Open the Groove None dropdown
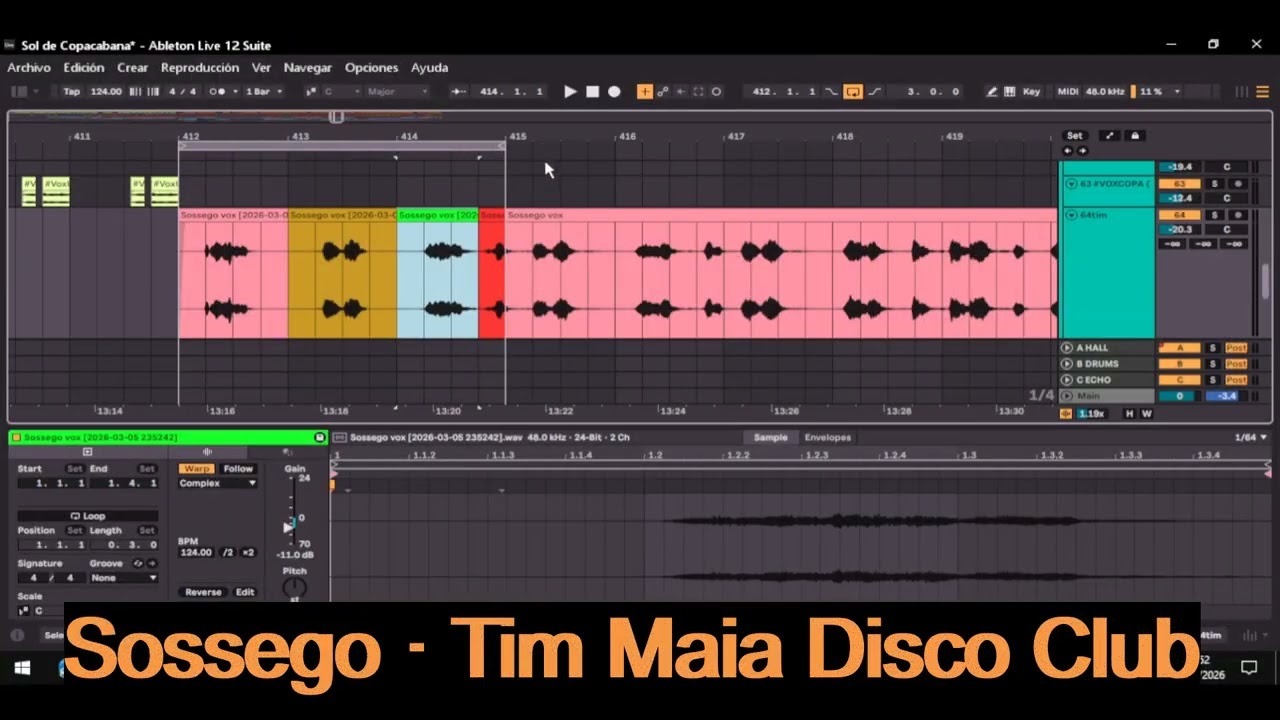Screen dimensions: 1280x720 (123, 578)
